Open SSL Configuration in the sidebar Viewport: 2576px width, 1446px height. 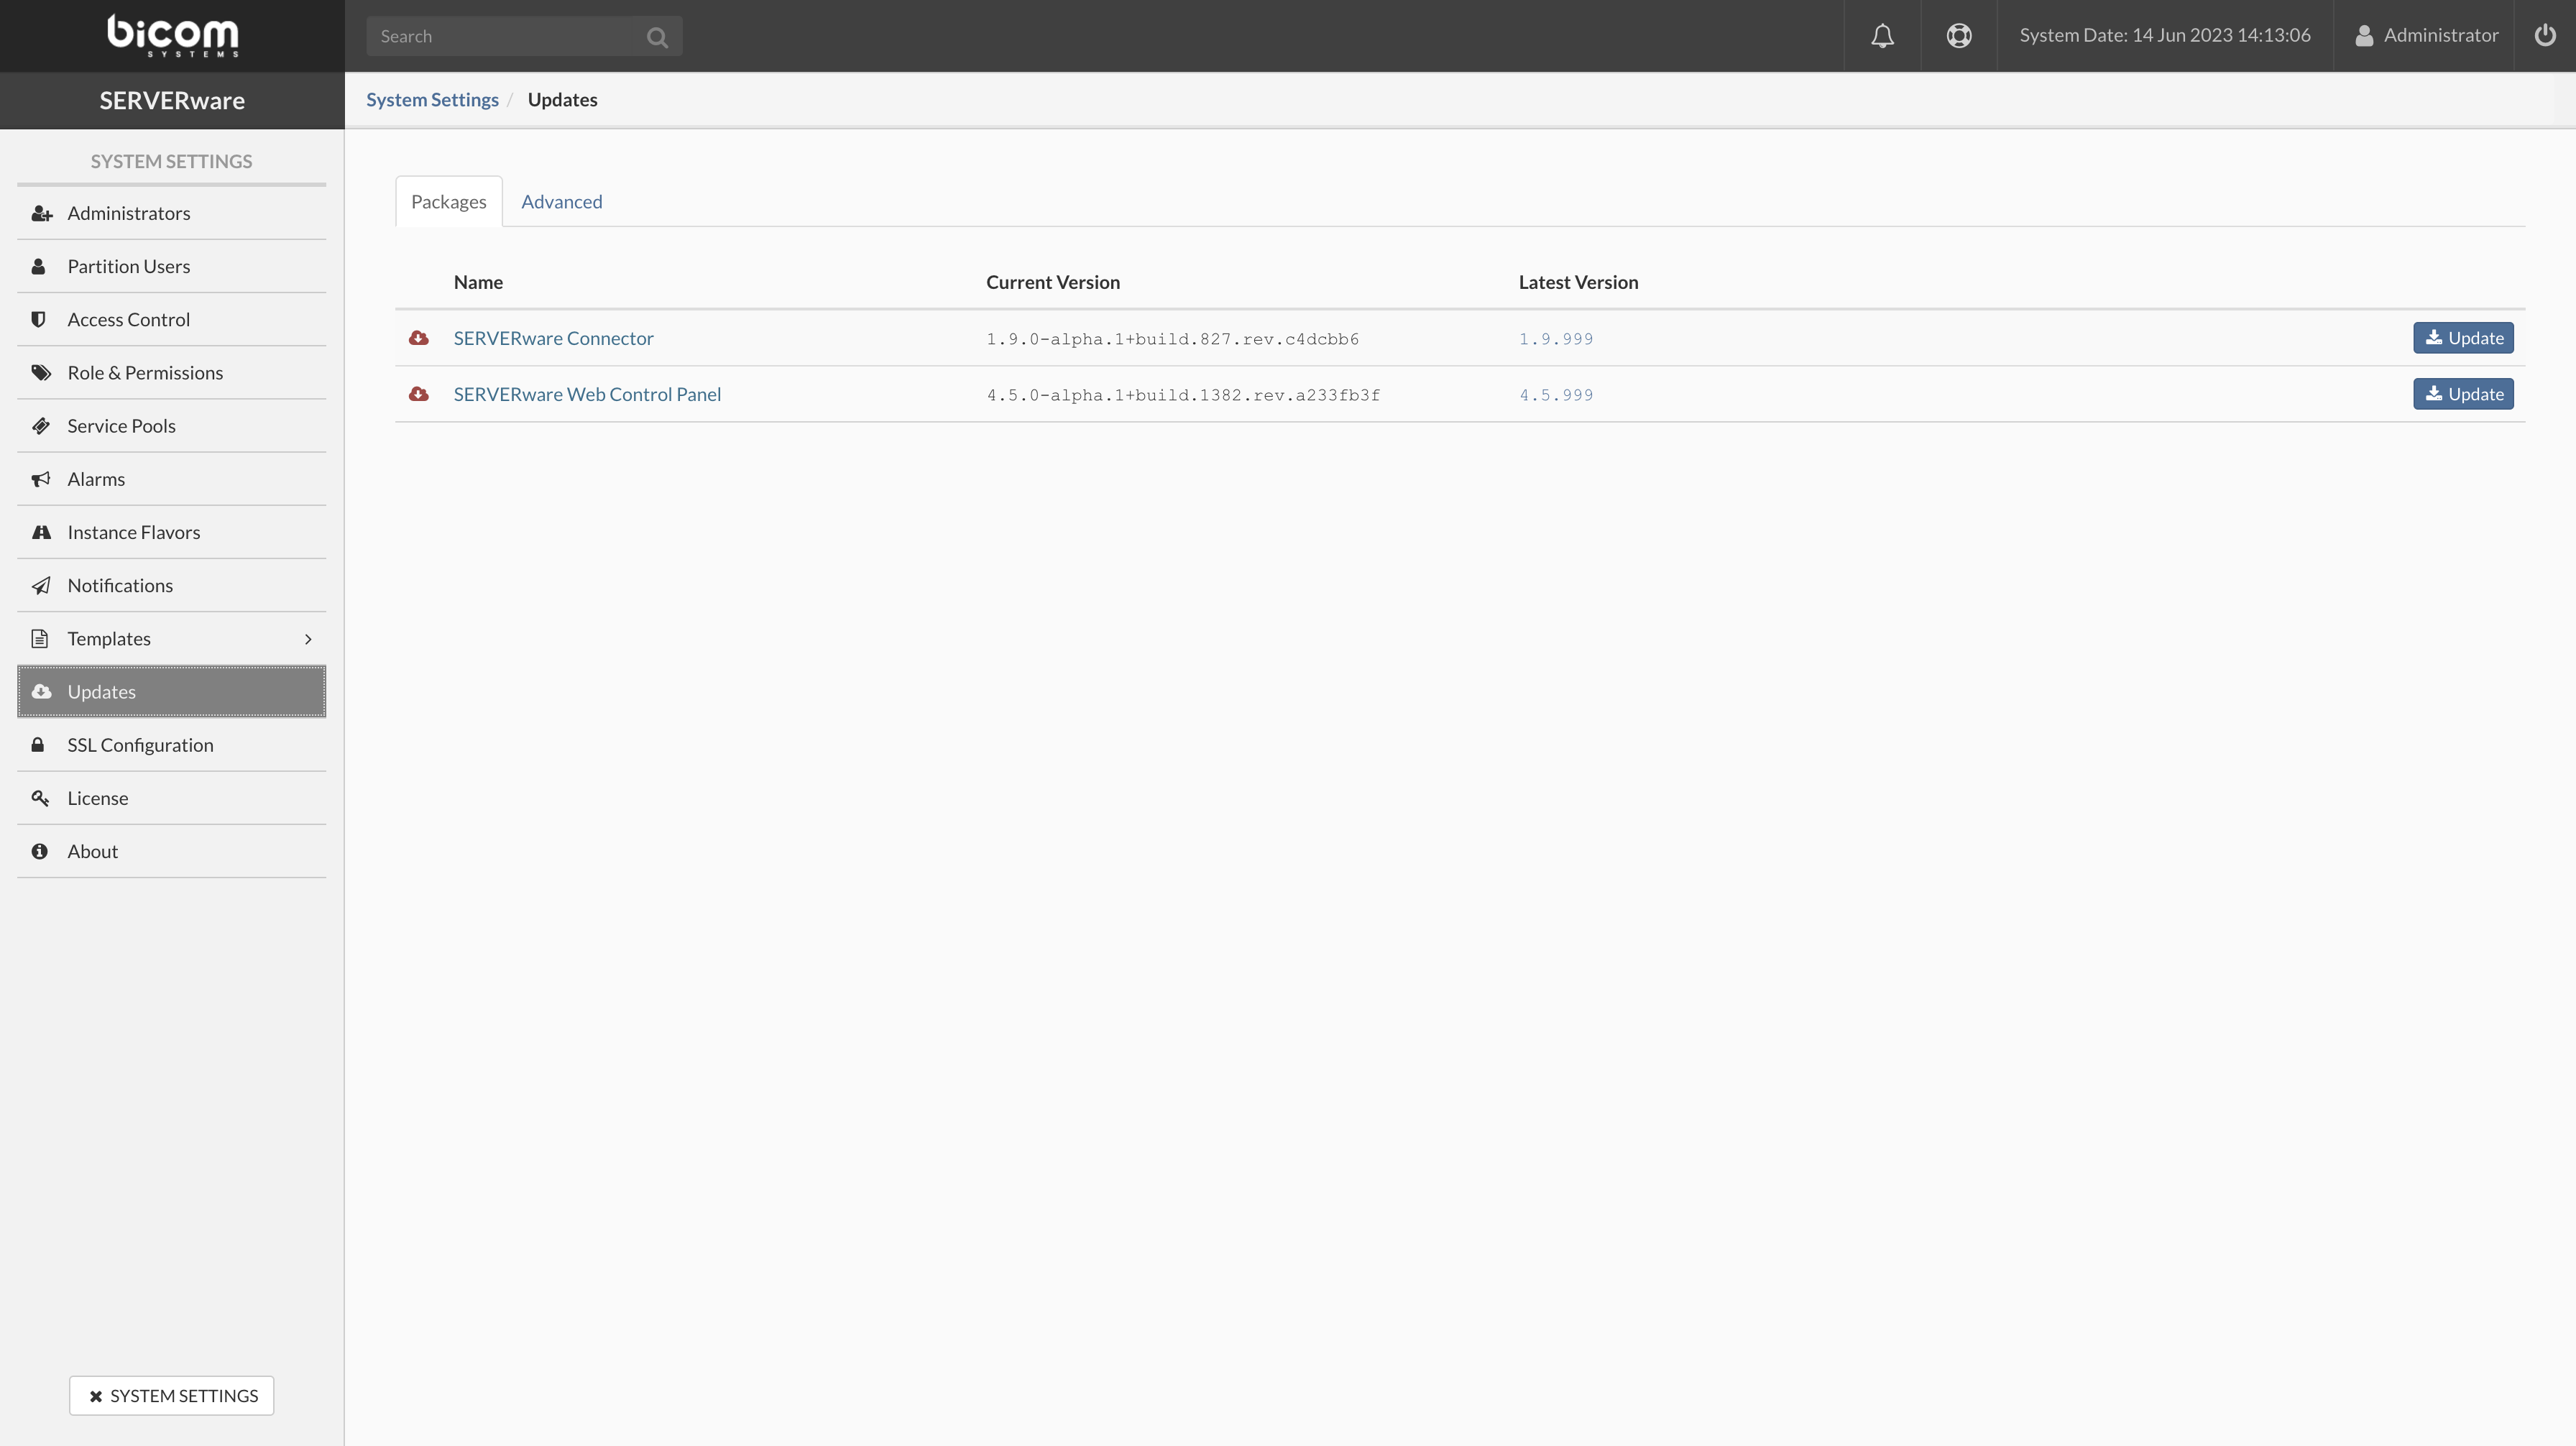coord(140,745)
